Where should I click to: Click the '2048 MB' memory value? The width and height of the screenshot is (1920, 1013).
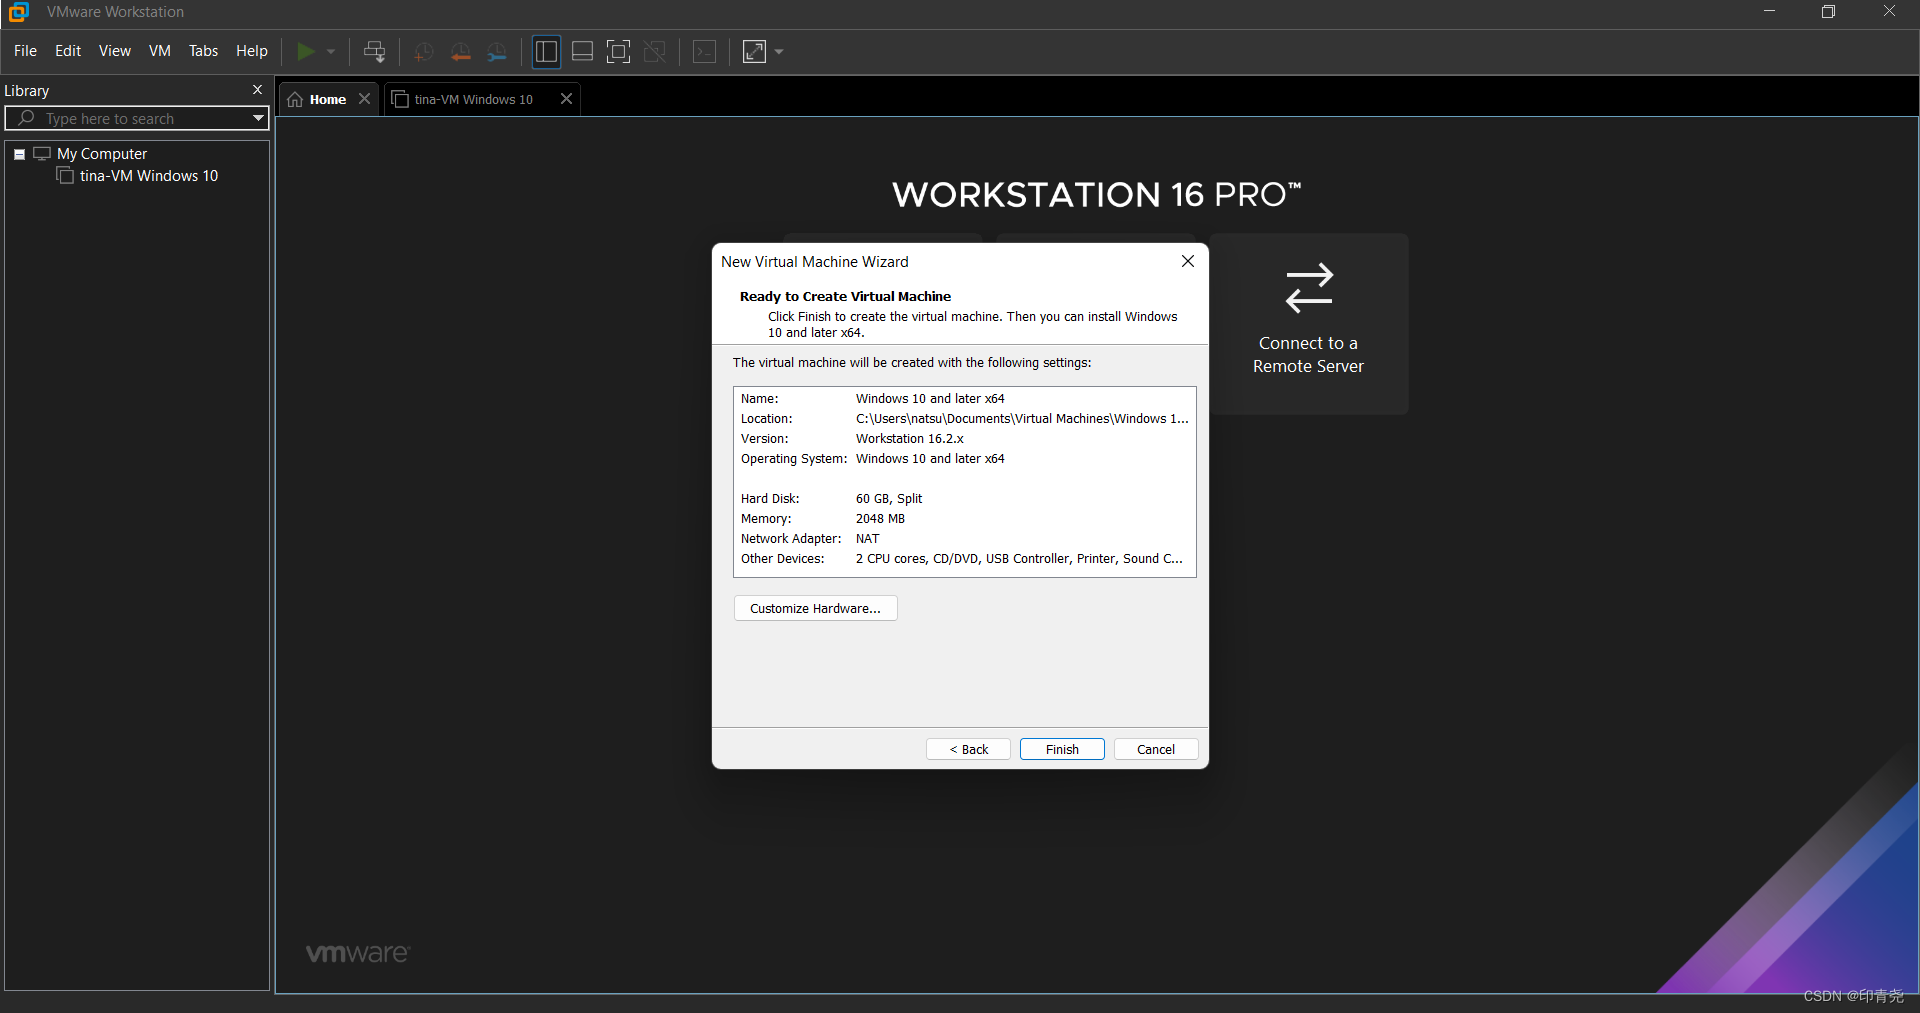pos(880,519)
